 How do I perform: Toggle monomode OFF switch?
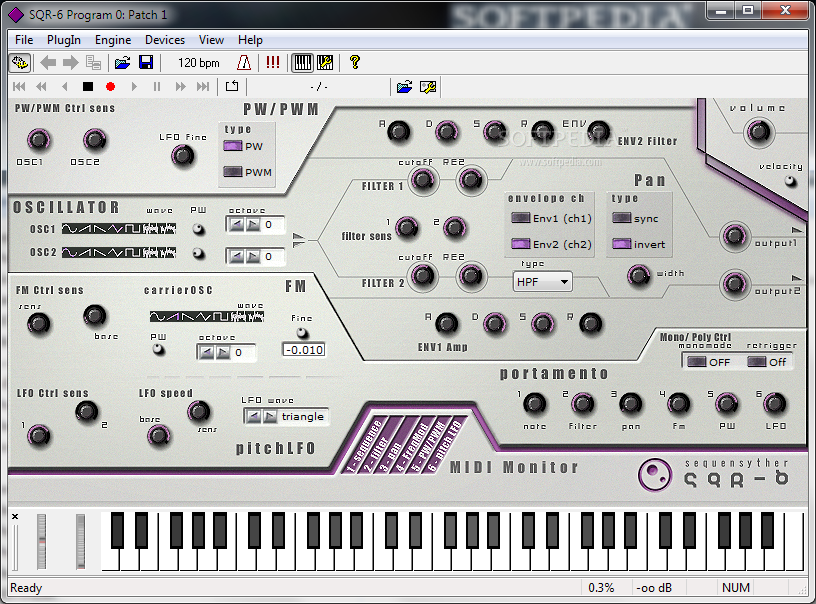tap(697, 362)
